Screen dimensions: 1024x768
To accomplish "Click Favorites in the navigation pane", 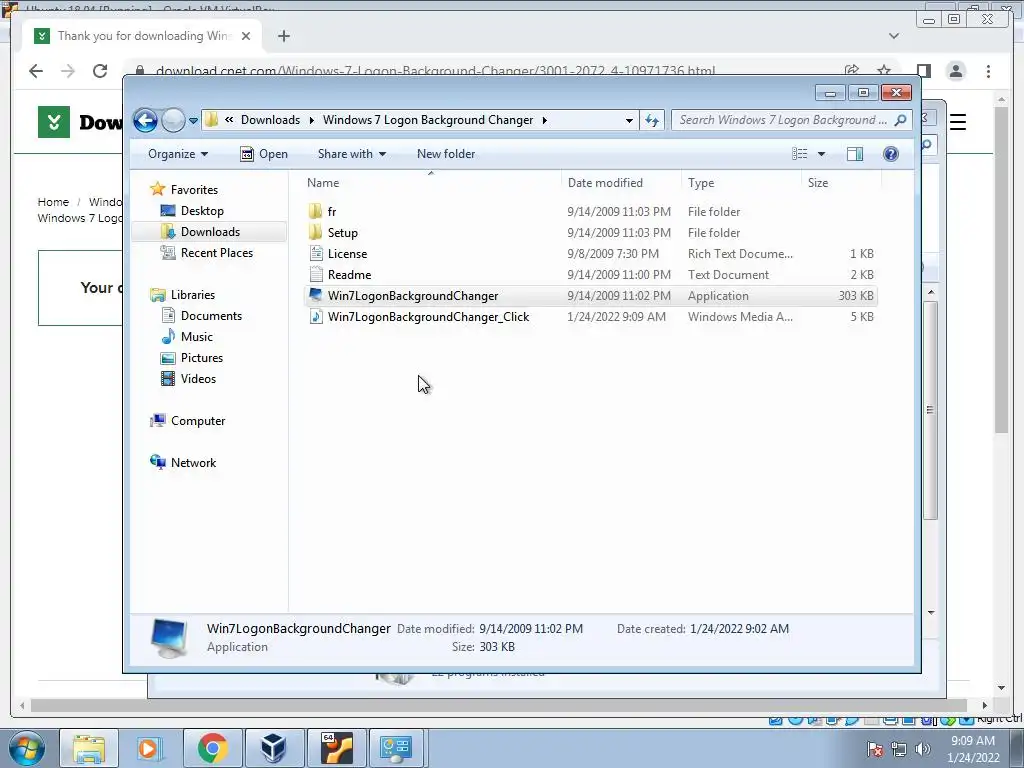I will coord(194,189).
